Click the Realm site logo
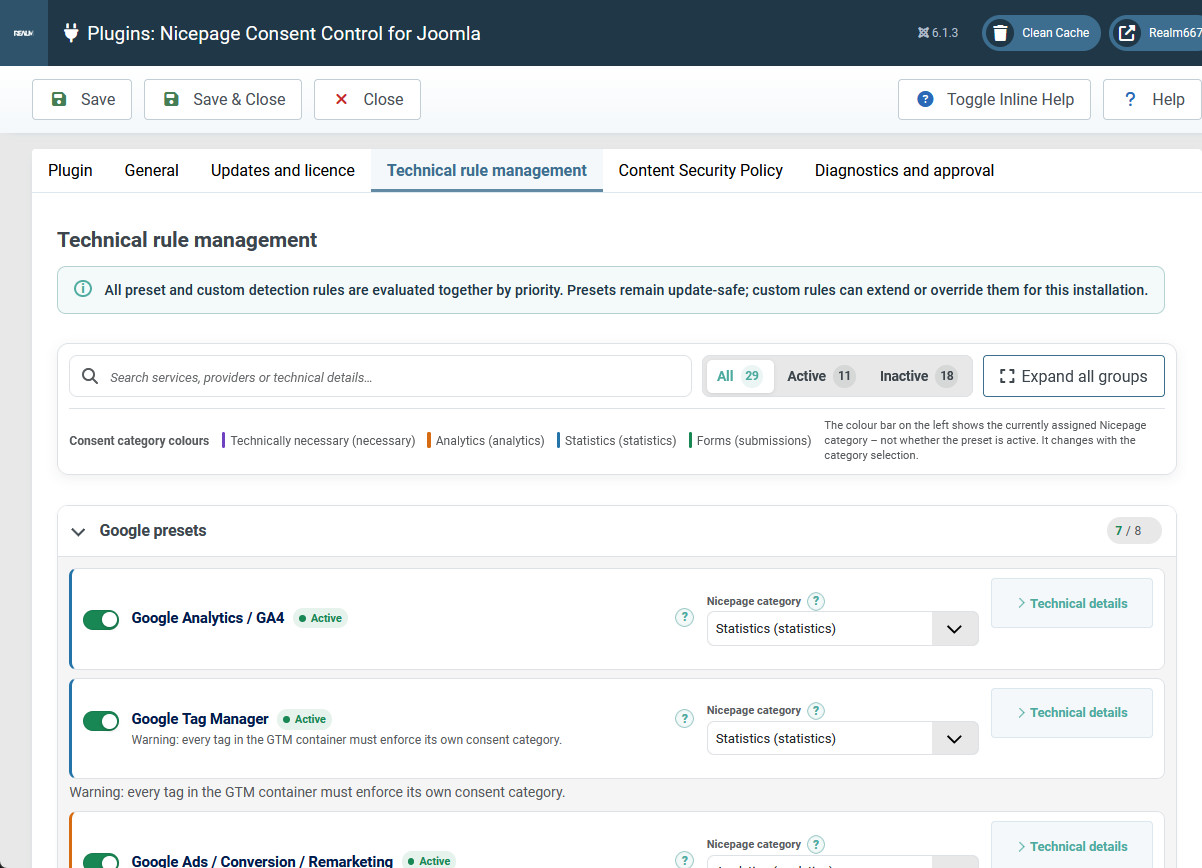The width and height of the screenshot is (1202, 868). (x=23, y=33)
